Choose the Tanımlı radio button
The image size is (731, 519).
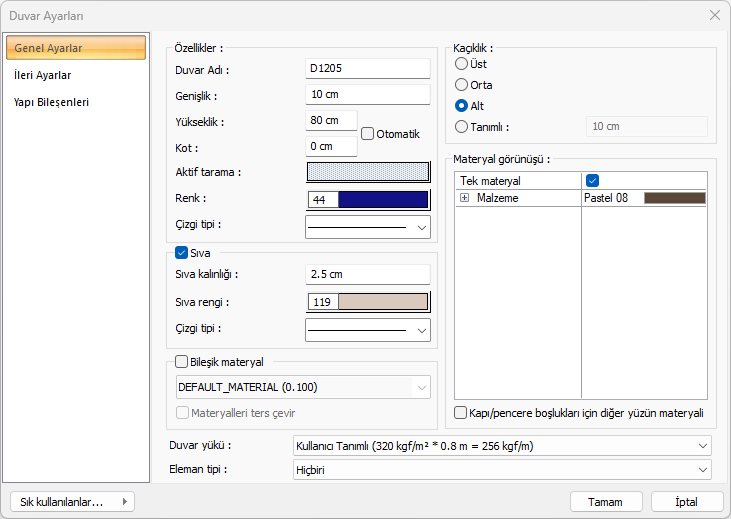(x=461, y=127)
